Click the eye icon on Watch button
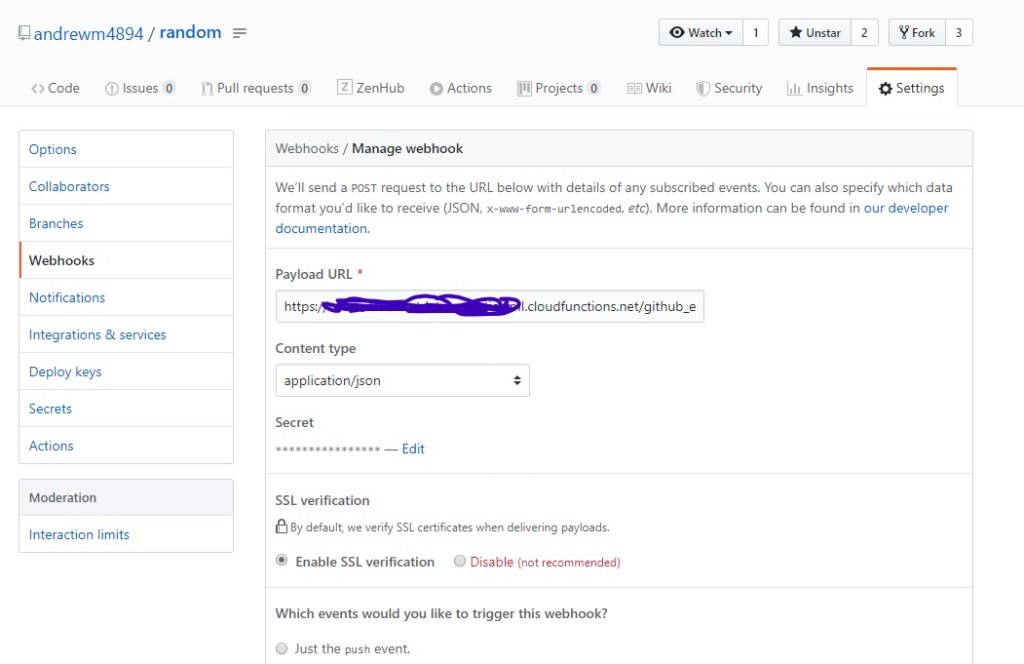 tap(677, 32)
